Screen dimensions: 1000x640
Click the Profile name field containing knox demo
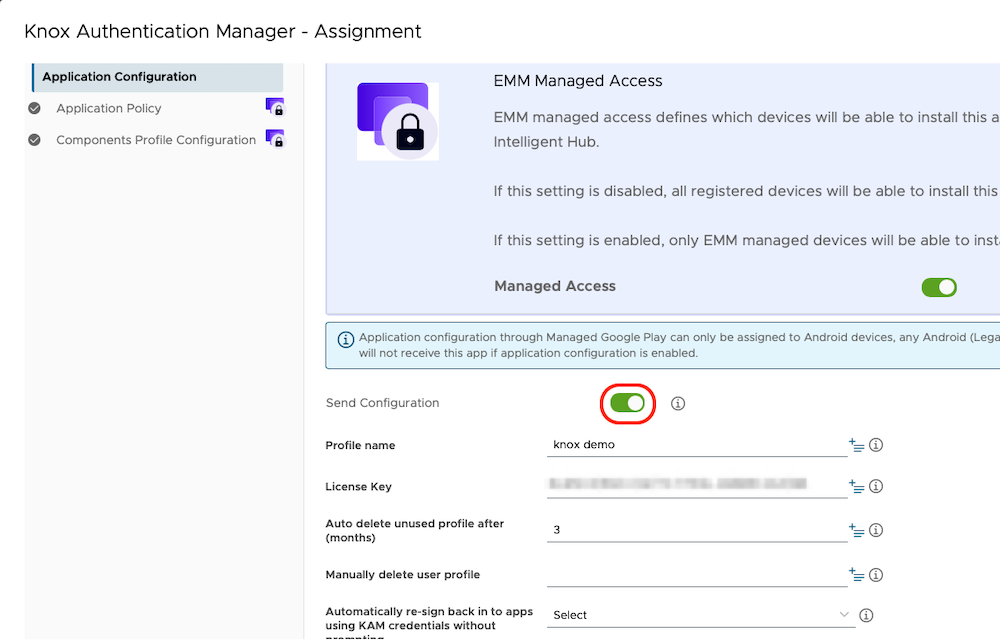coord(696,445)
